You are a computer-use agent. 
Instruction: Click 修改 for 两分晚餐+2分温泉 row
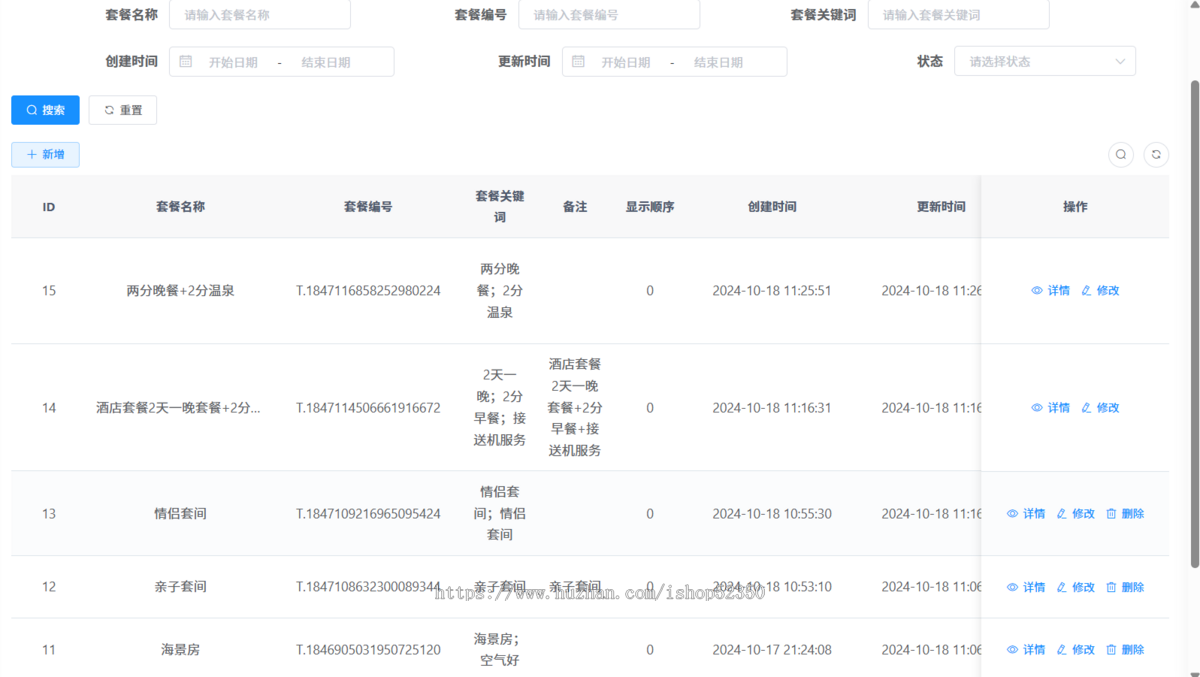point(1100,291)
